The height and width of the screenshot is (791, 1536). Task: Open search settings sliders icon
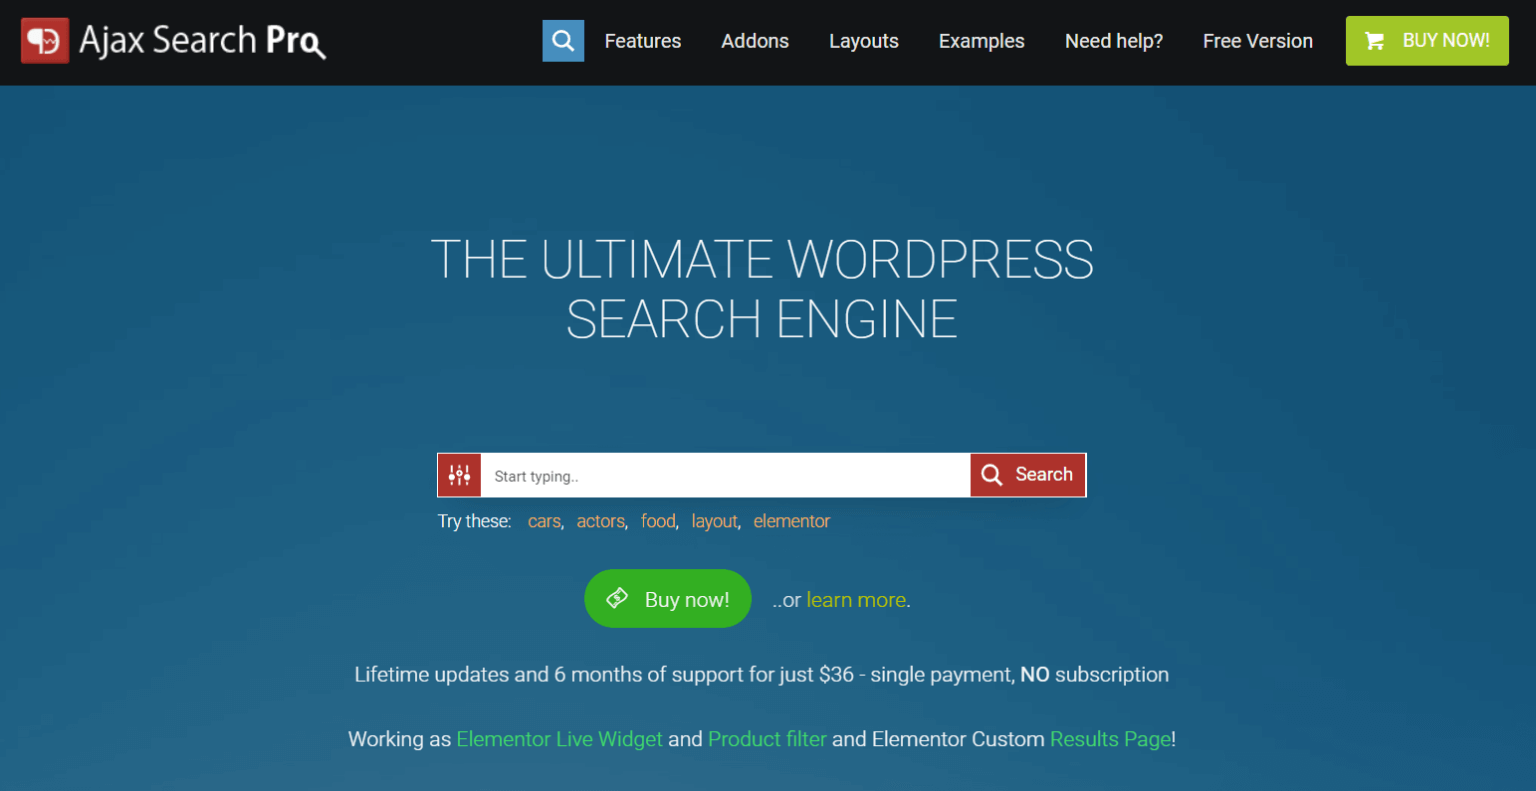[459, 475]
